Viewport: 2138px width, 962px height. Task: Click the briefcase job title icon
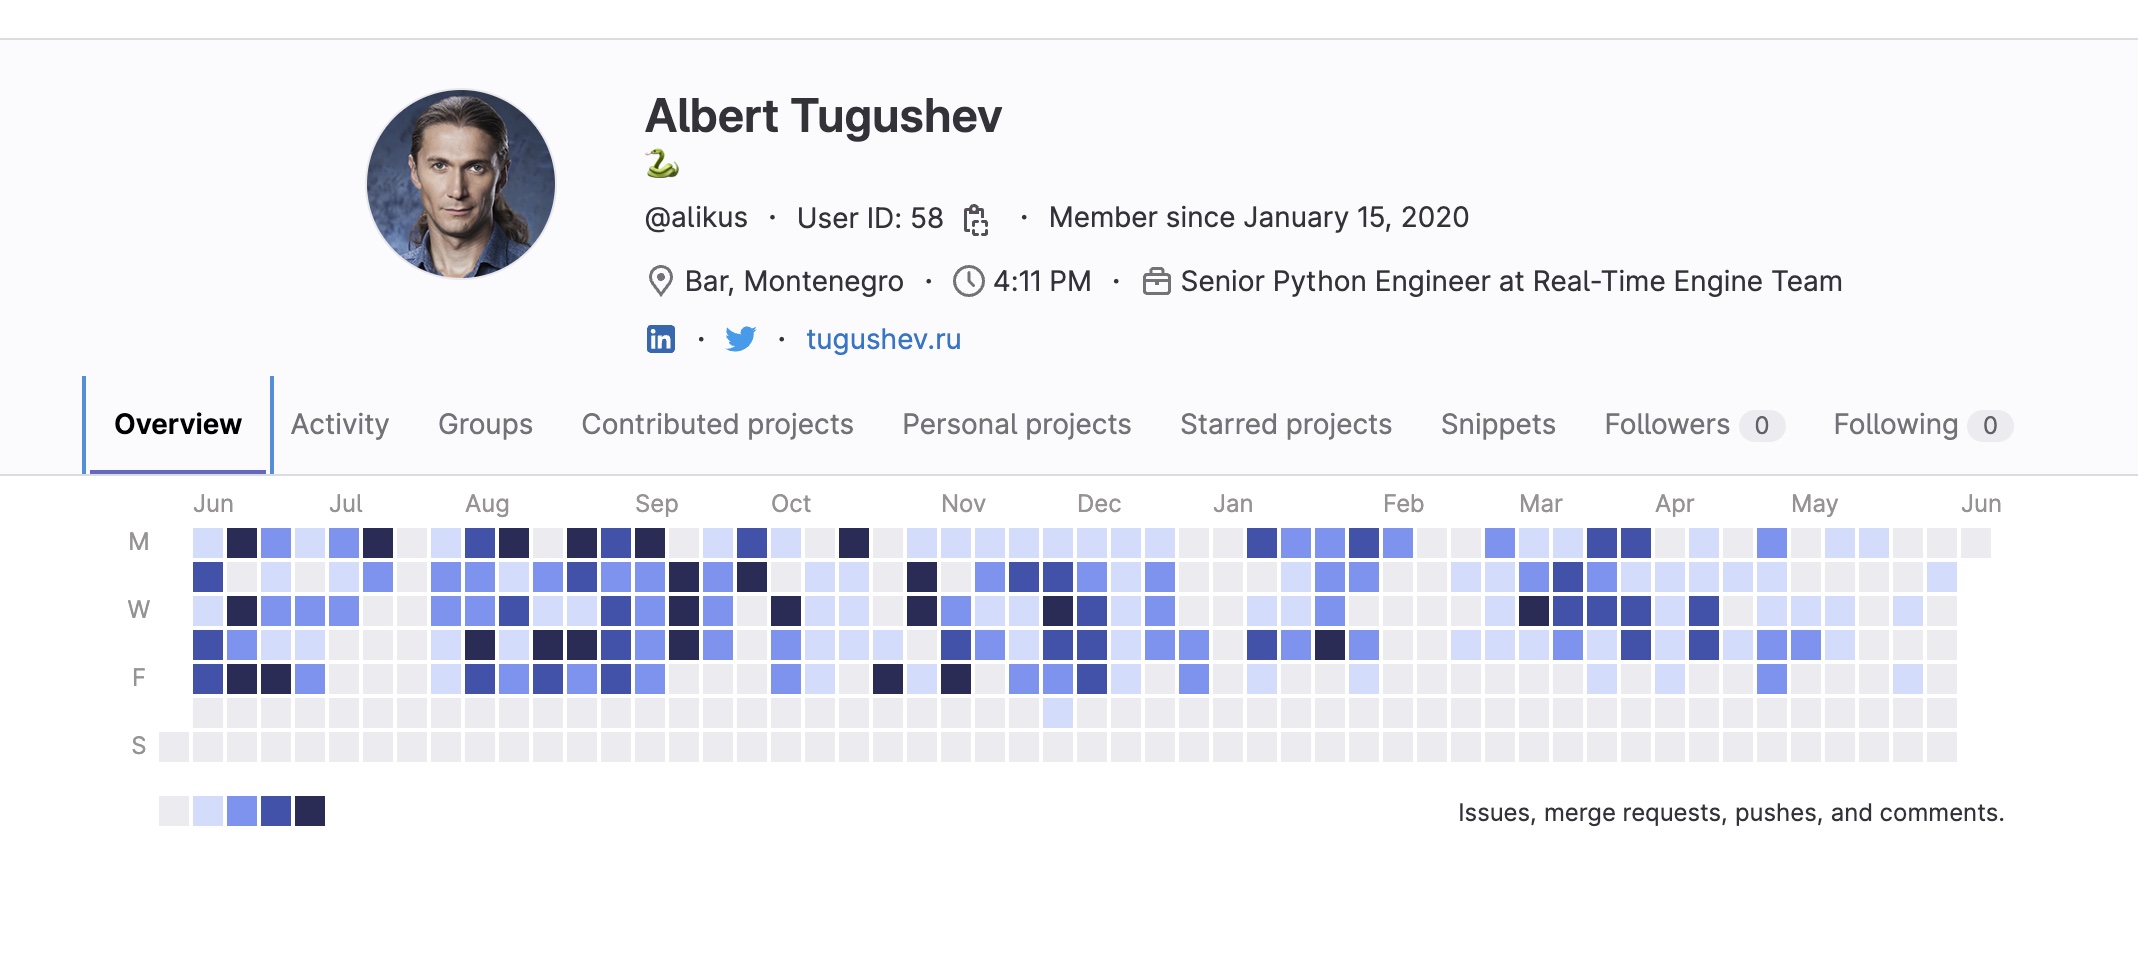point(1156,281)
